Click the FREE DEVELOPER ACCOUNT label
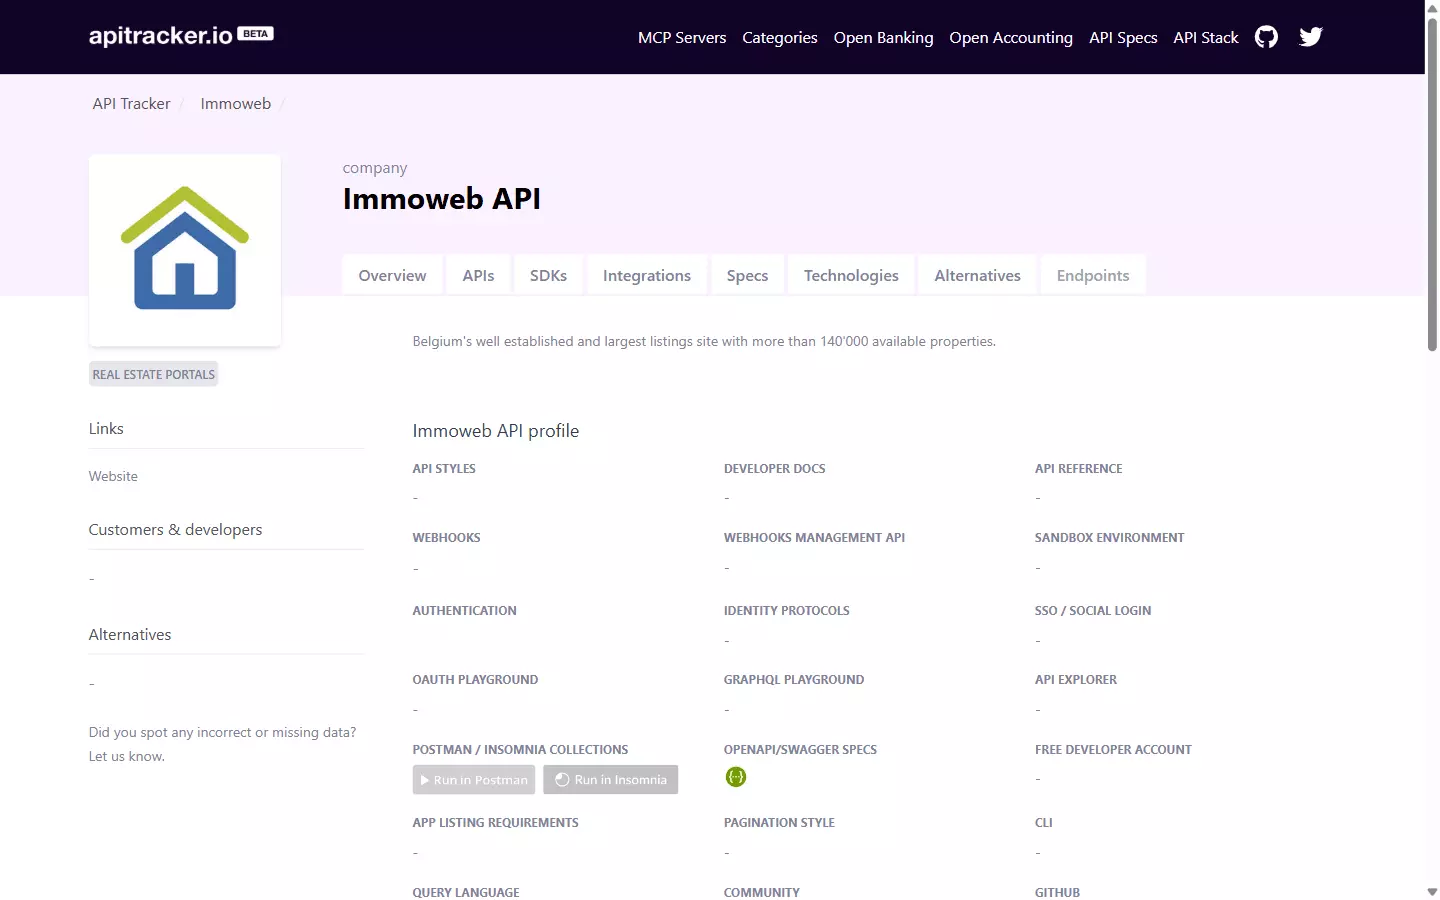Viewport: 1440px width, 900px height. 1113,749
